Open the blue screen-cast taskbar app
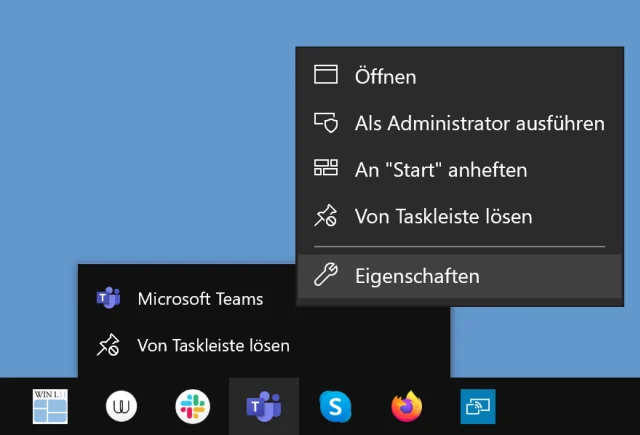The image size is (640, 435). (x=478, y=406)
